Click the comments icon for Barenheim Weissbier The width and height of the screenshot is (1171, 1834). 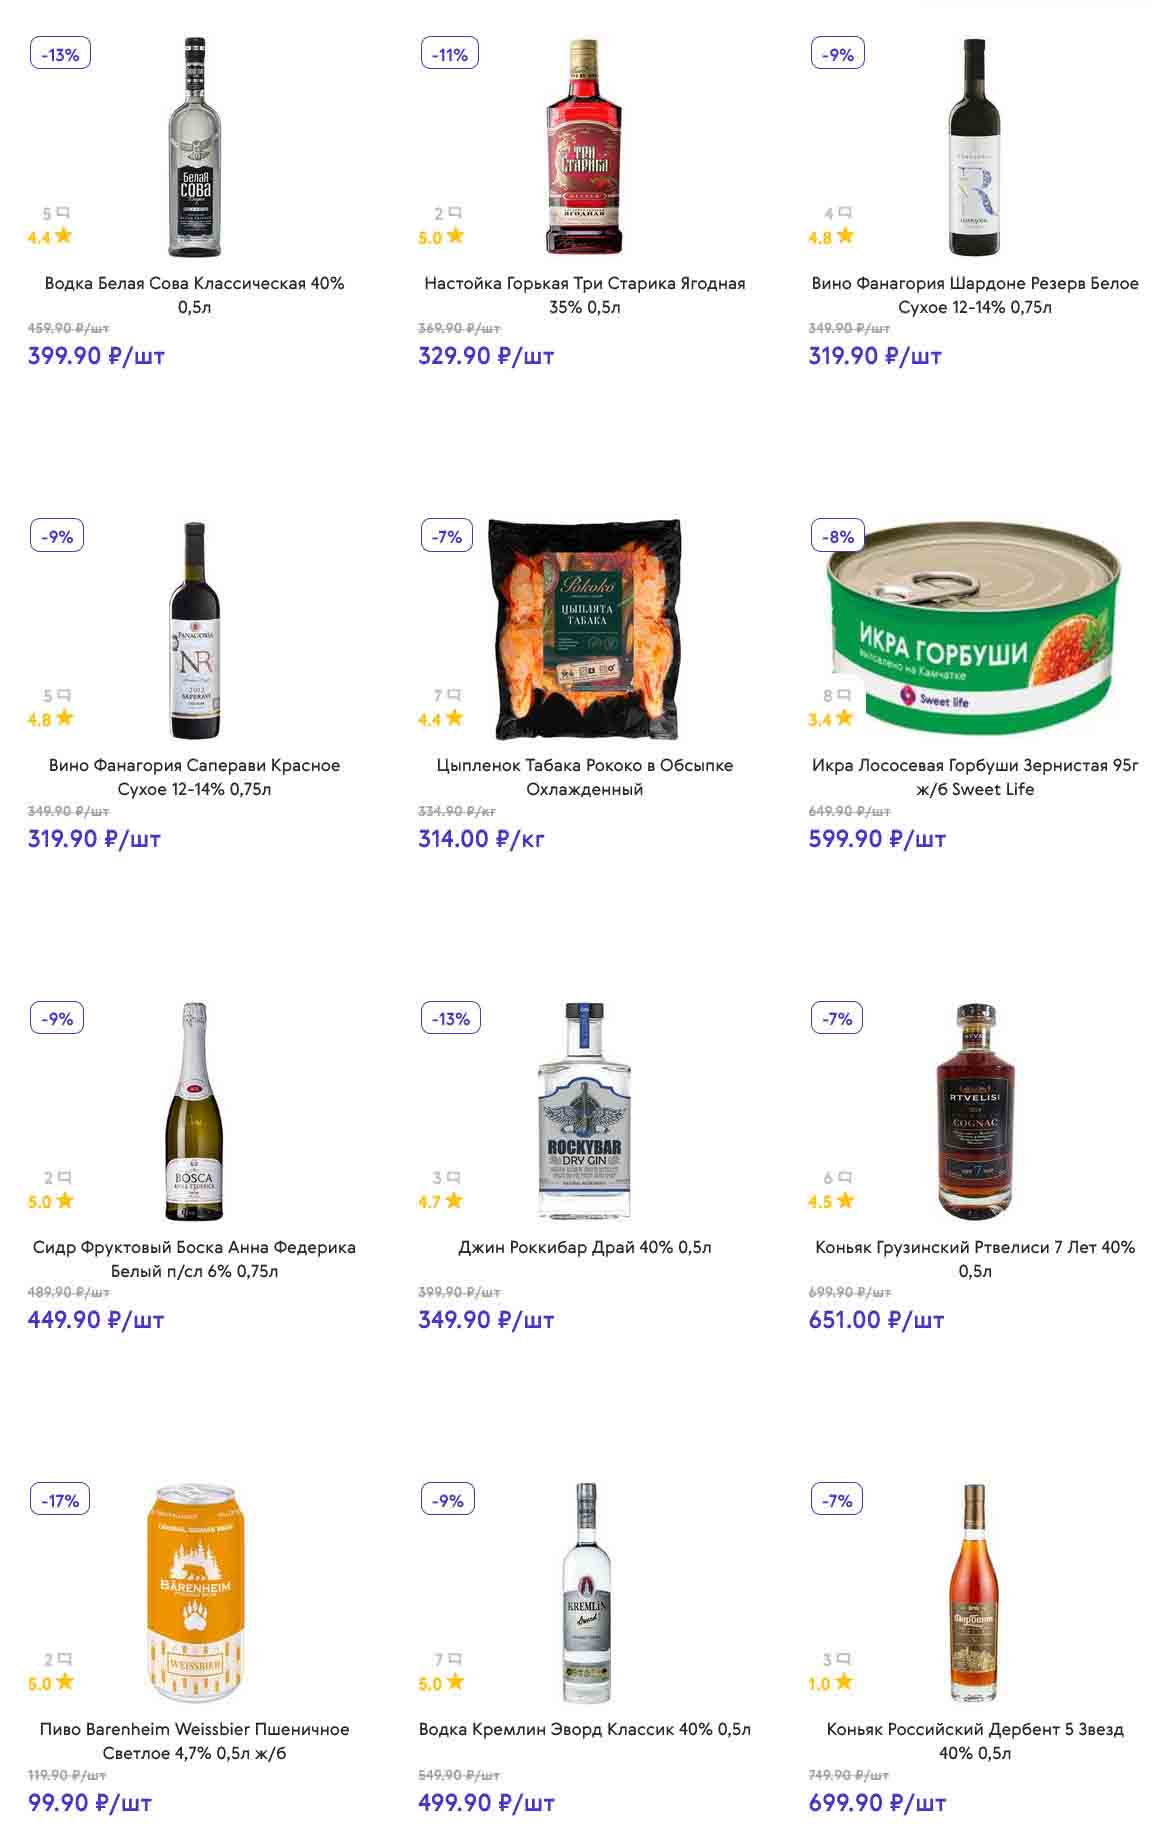63,1660
